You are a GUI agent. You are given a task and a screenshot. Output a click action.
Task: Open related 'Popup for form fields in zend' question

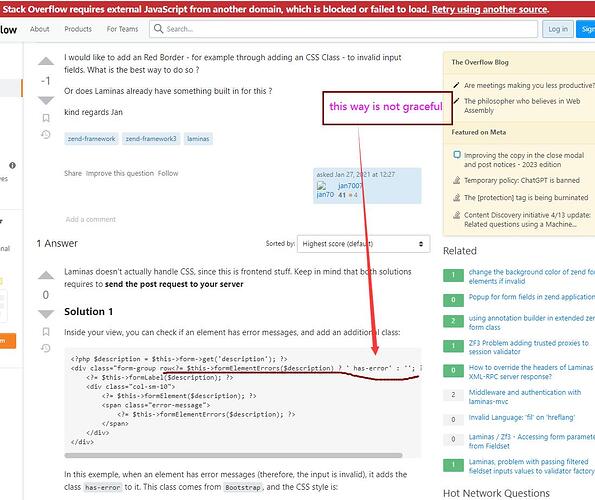coord(532,297)
